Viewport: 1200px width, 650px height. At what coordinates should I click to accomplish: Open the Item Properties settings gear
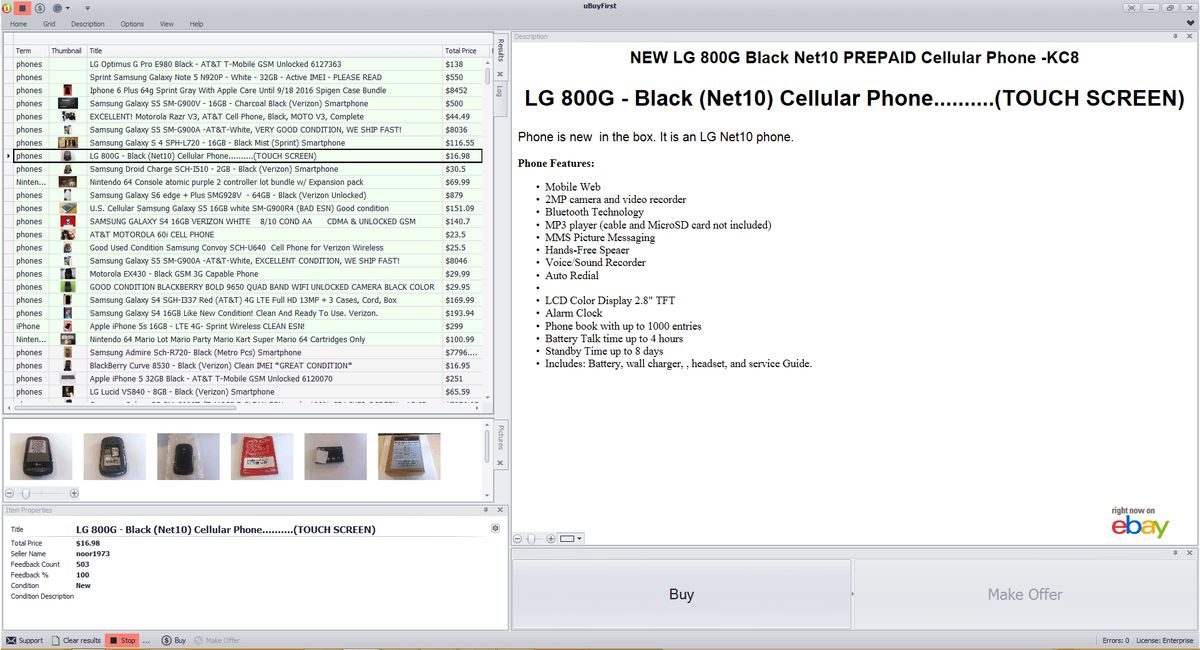coord(495,527)
